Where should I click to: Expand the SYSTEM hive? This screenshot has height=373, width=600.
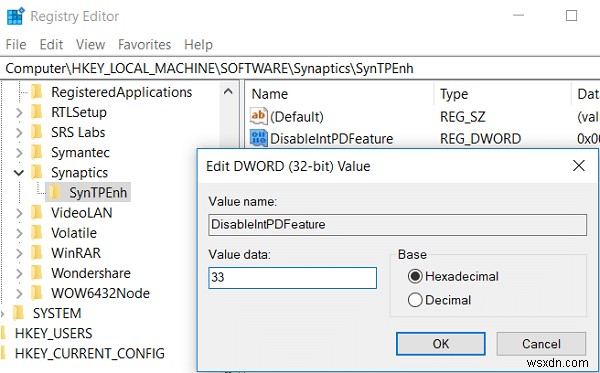pyautogui.click(x=3, y=314)
